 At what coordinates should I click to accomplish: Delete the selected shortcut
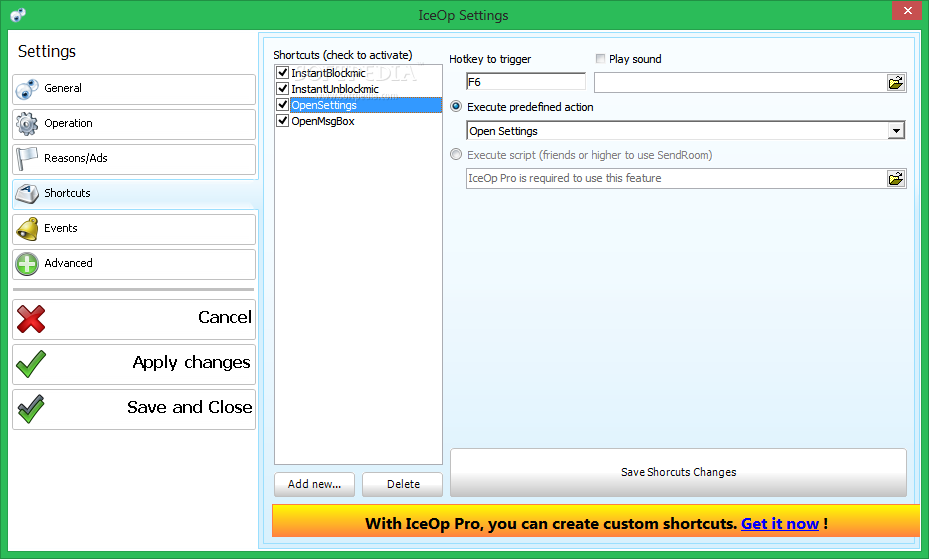click(403, 484)
